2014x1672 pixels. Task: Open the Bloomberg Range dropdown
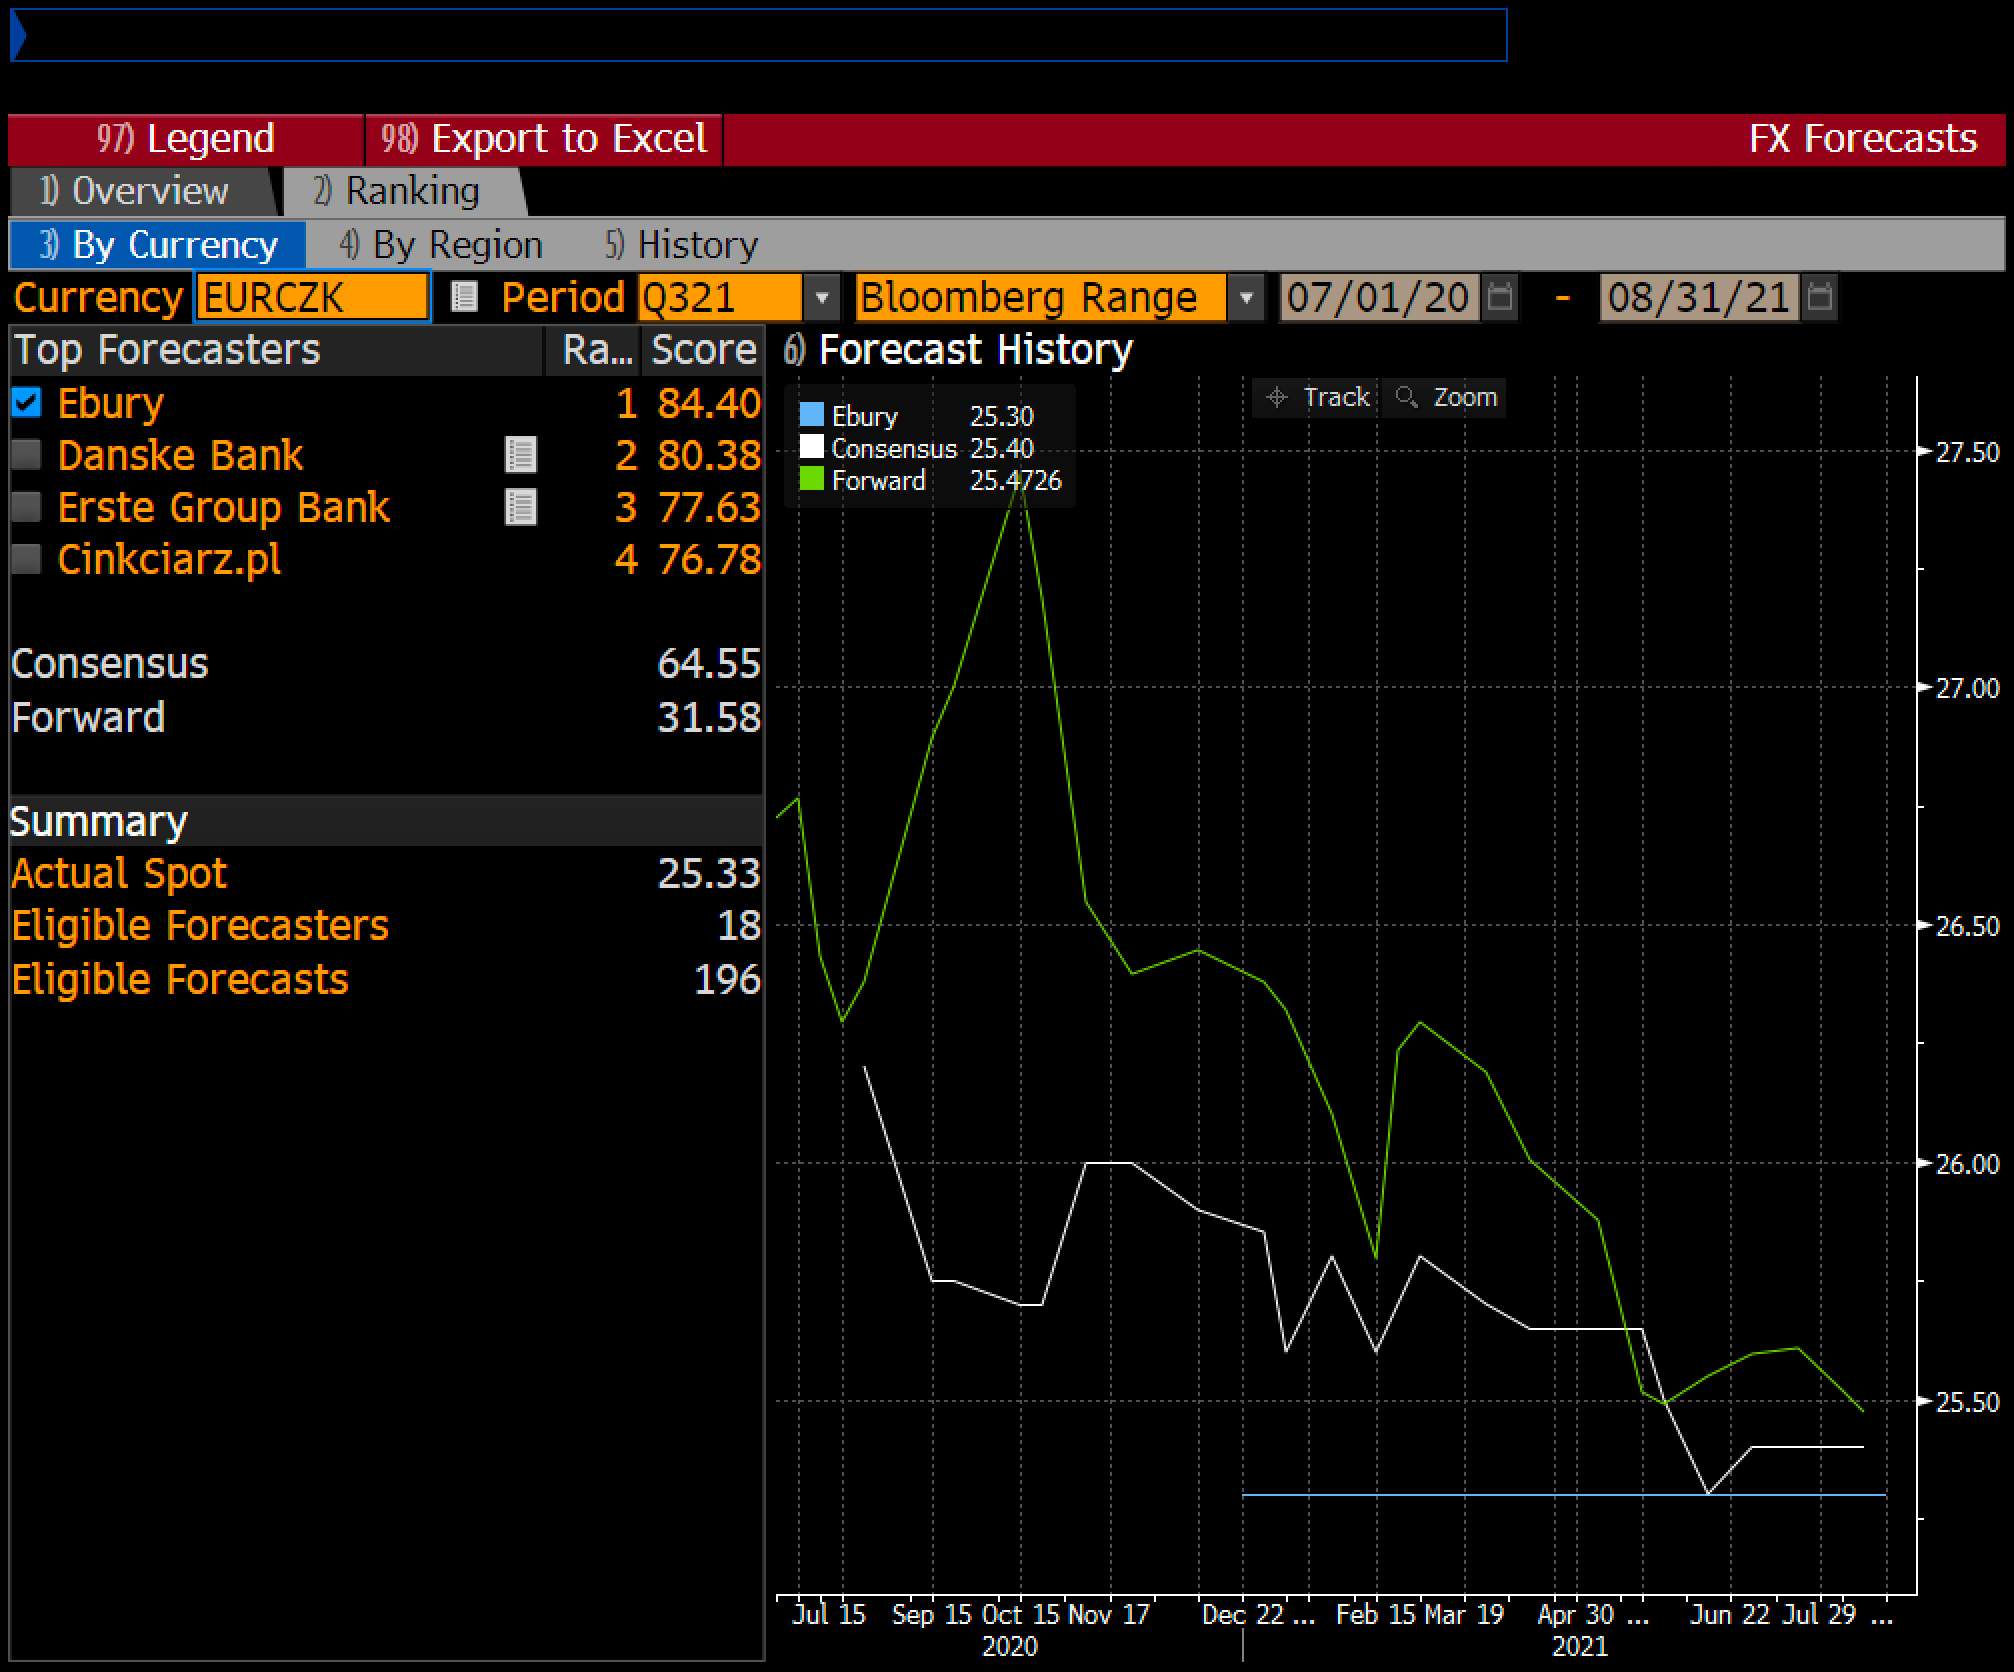coord(1041,298)
